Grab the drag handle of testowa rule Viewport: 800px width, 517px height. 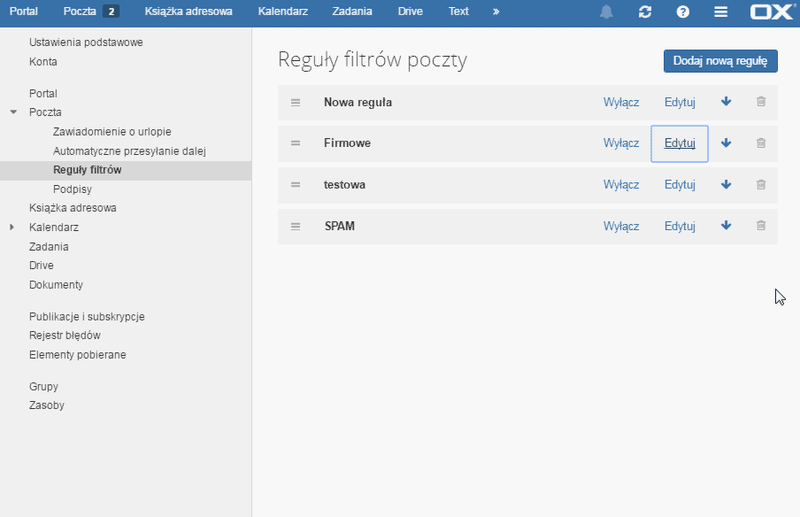coord(295,185)
